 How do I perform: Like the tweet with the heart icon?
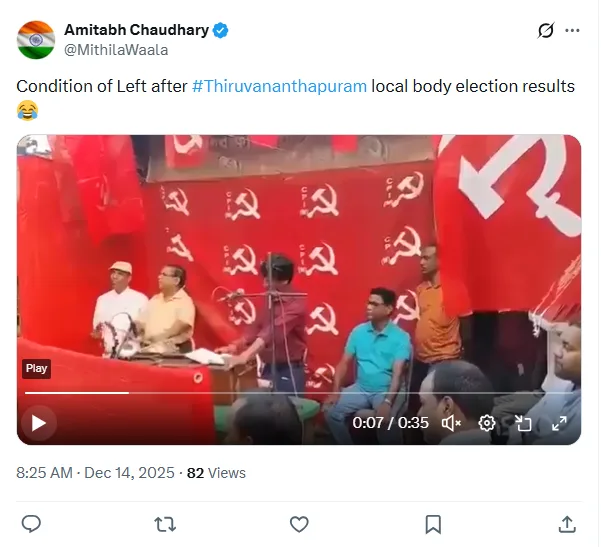(x=299, y=524)
